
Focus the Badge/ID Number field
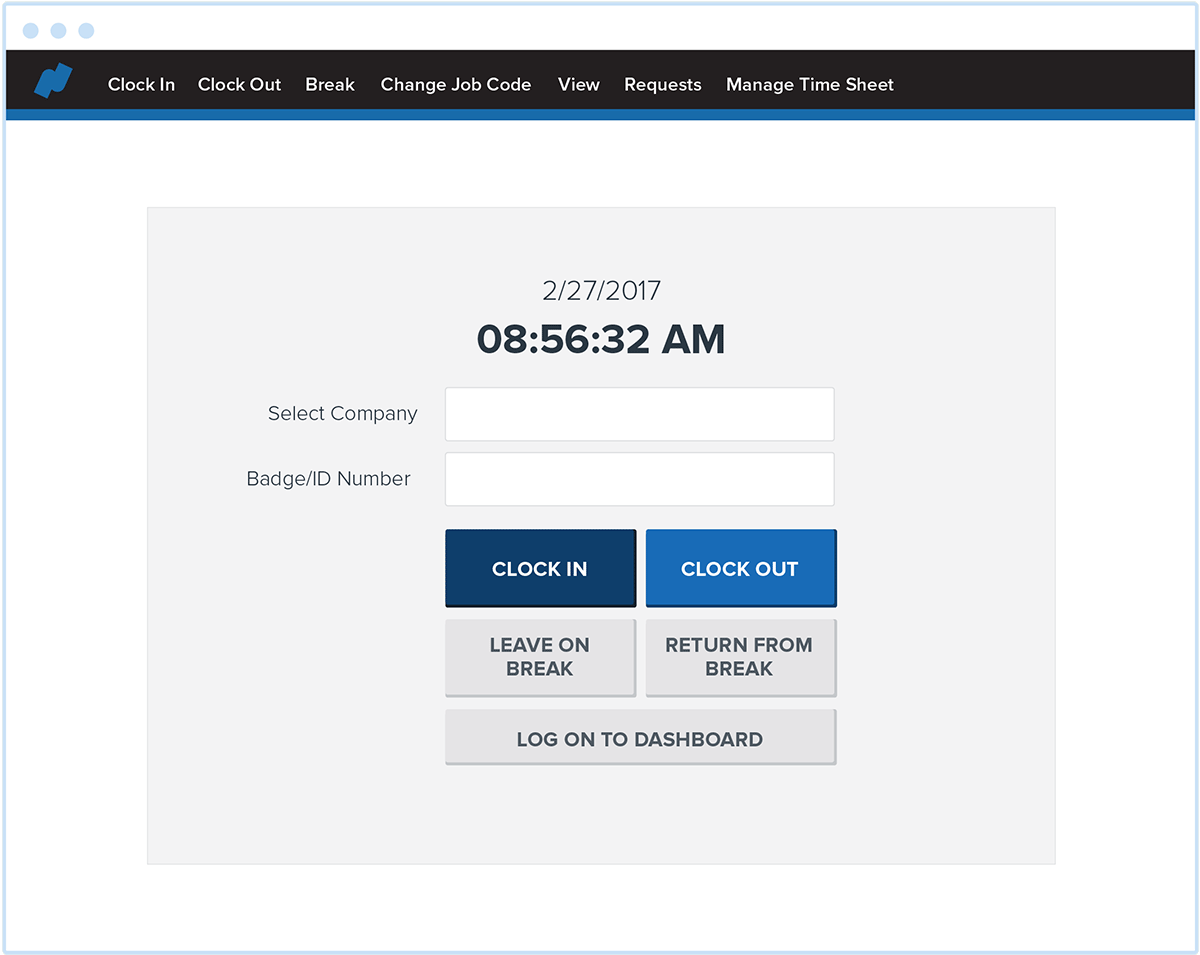coord(640,479)
